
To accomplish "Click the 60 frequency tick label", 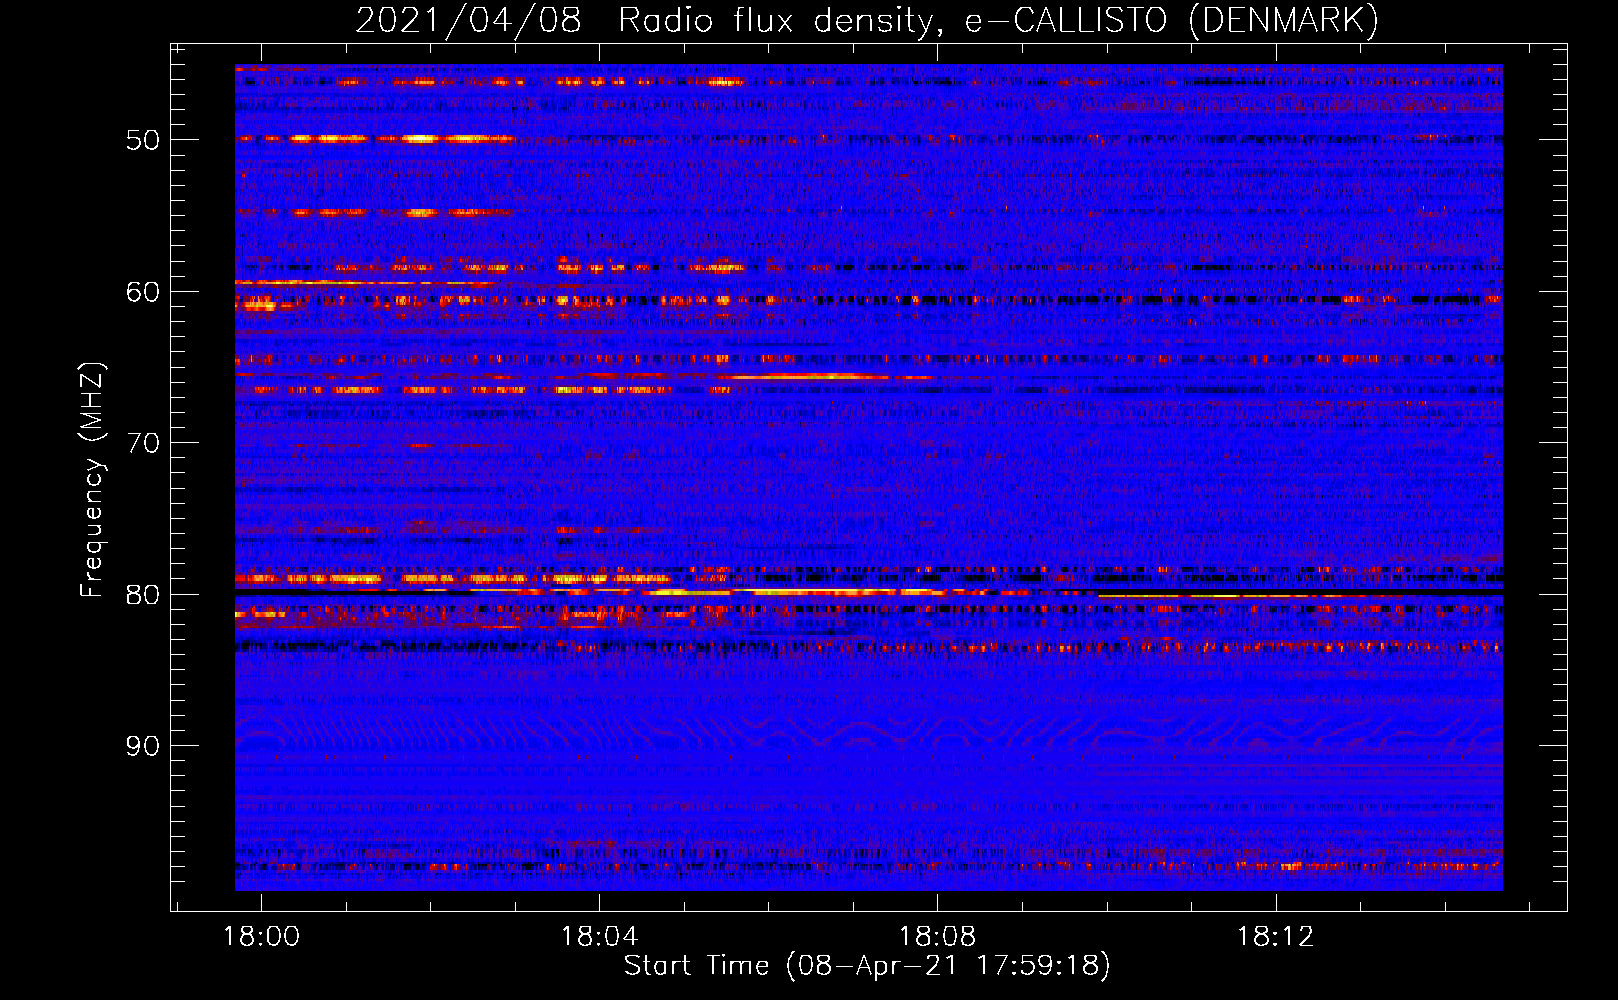I will pyautogui.click(x=143, y=292).
